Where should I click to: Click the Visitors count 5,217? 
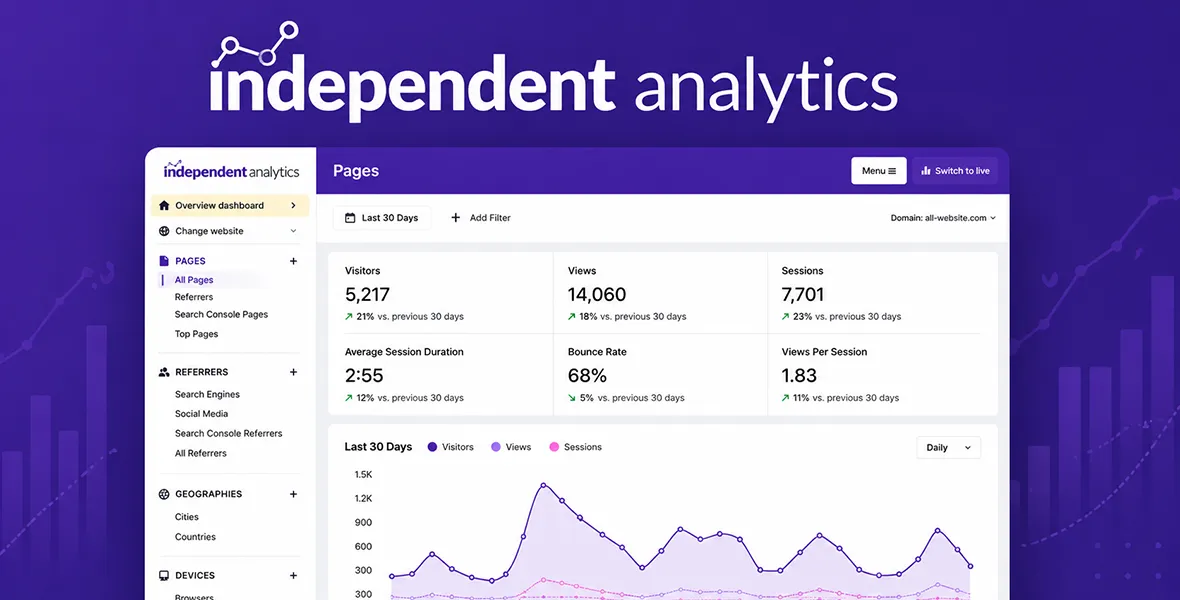pos(367,294)
